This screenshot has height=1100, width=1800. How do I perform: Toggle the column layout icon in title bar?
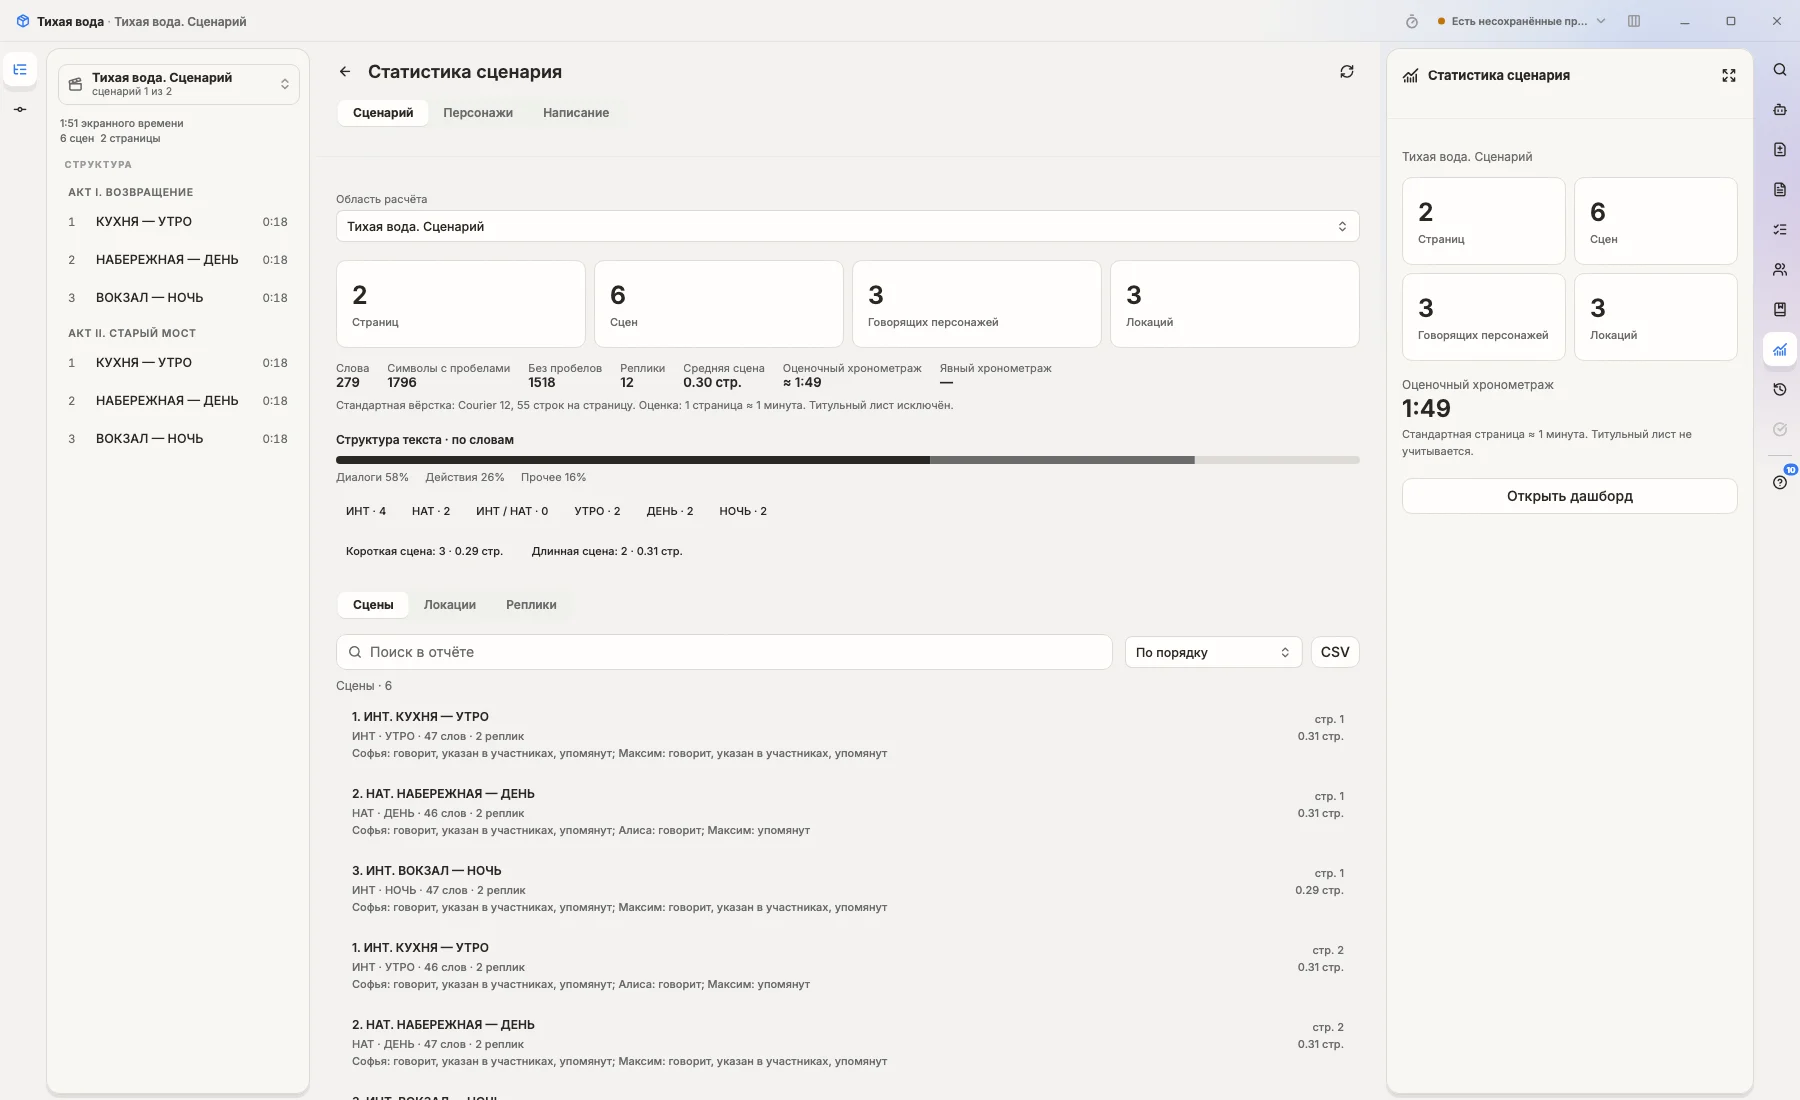coord(1634,21)
